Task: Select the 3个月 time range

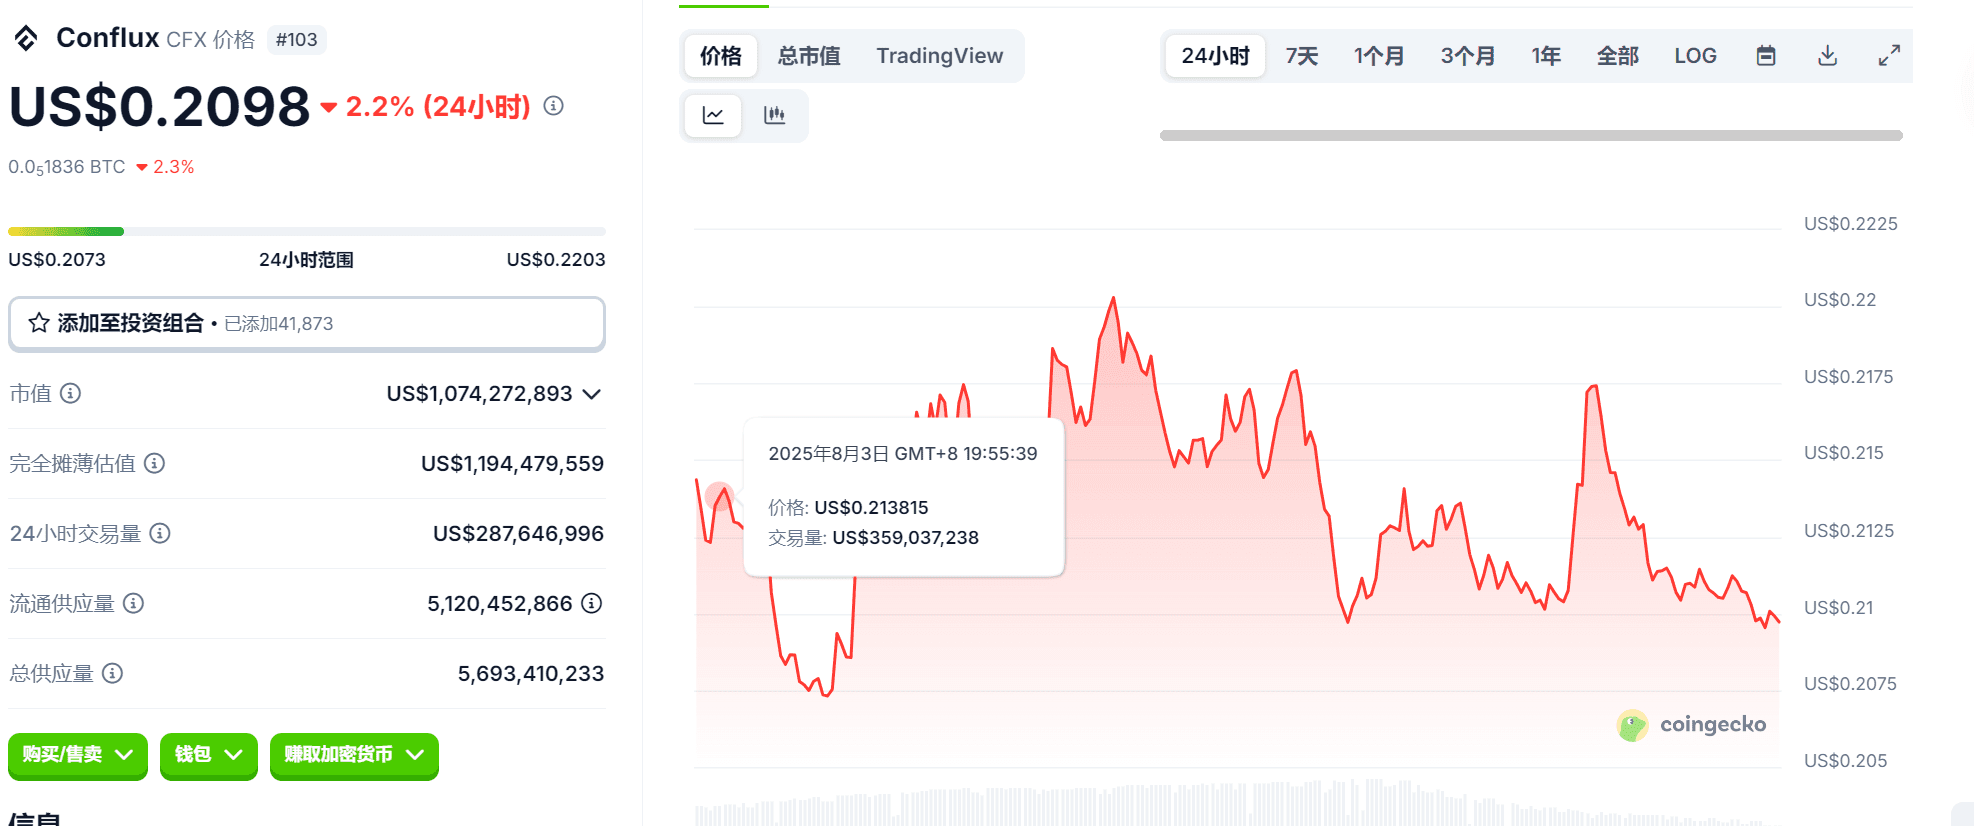Action: [x=1467, y=56]
